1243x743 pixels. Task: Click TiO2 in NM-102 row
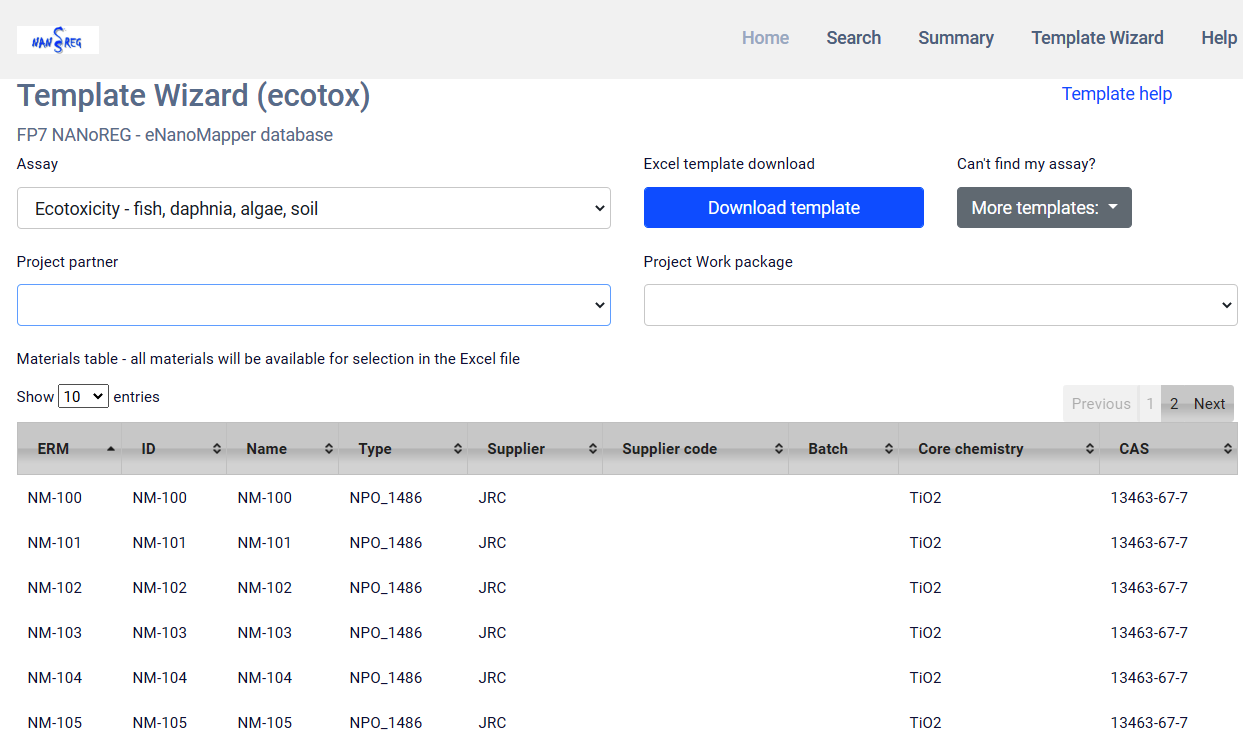point(925,588)
